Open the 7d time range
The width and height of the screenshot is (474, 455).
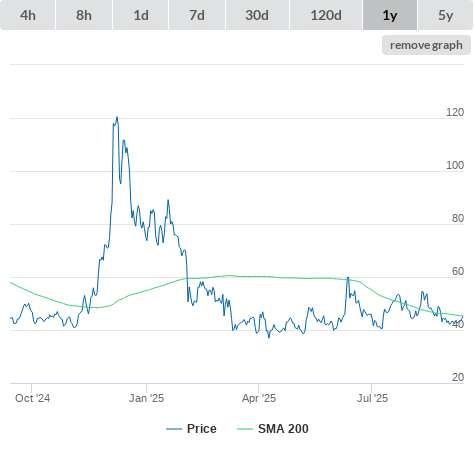(197, 15)
